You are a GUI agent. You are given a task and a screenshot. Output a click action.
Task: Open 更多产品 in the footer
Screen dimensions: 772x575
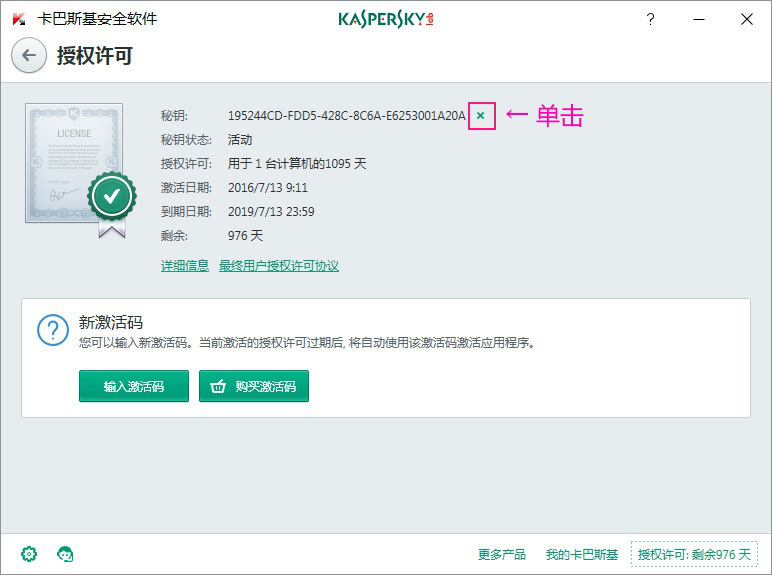[x=502, y=554]
